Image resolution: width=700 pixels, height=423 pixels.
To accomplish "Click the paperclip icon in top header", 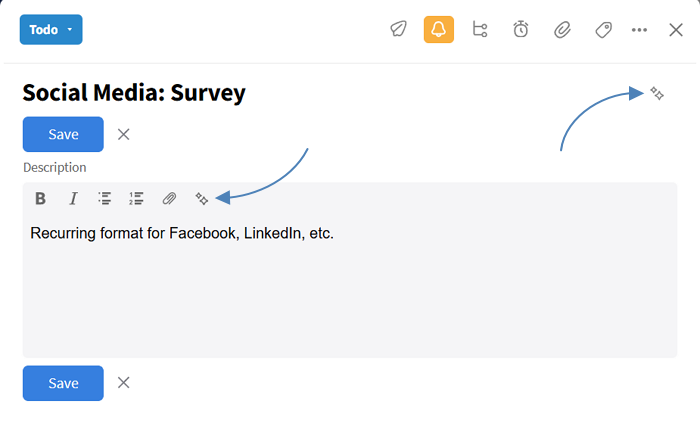I will point(562,30).
